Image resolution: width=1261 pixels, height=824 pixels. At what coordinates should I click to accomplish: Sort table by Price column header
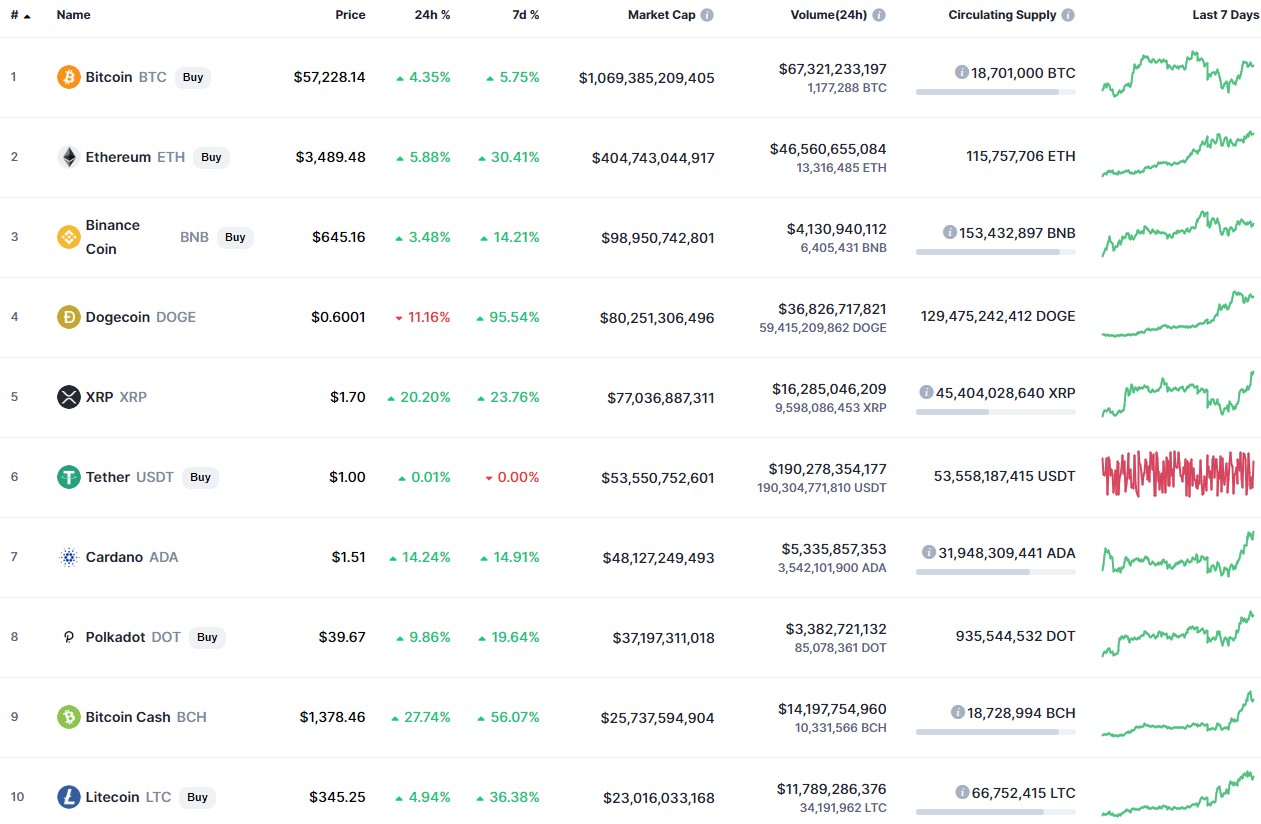pos(350,15)
